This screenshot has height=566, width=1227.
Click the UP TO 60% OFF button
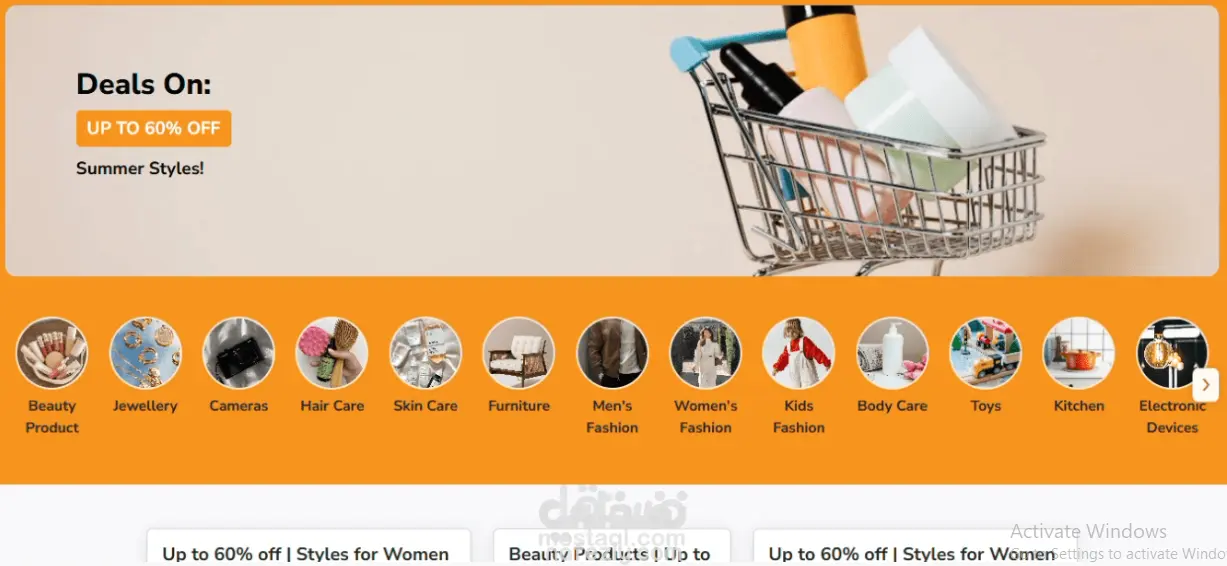point(154,129)
